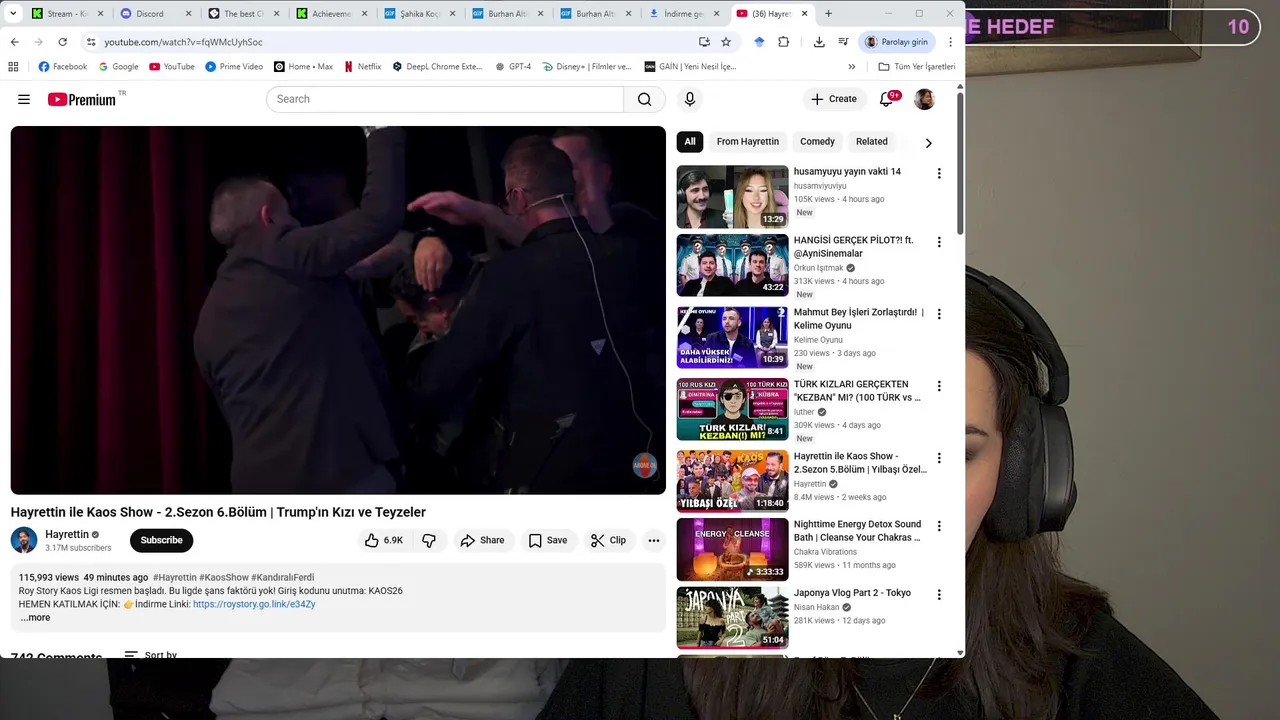Expand video description with ...more
This screenshot has height=720, width=1280.
(x=35, y=618)
